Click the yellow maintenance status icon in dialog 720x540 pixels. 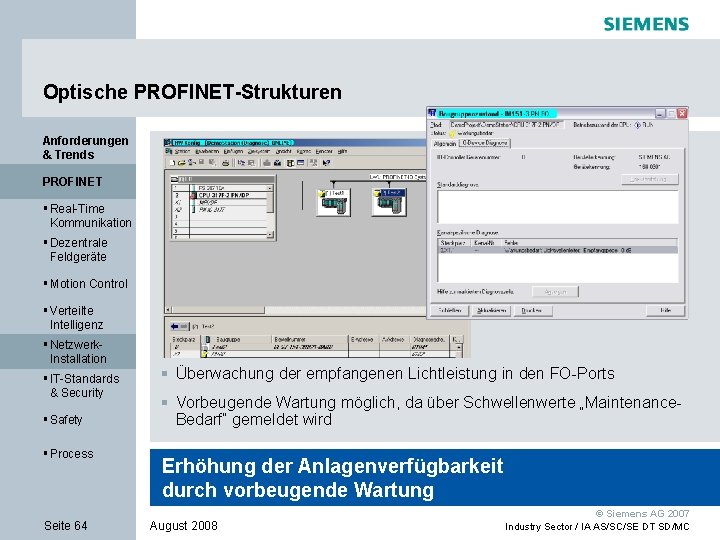pos(451,133)
